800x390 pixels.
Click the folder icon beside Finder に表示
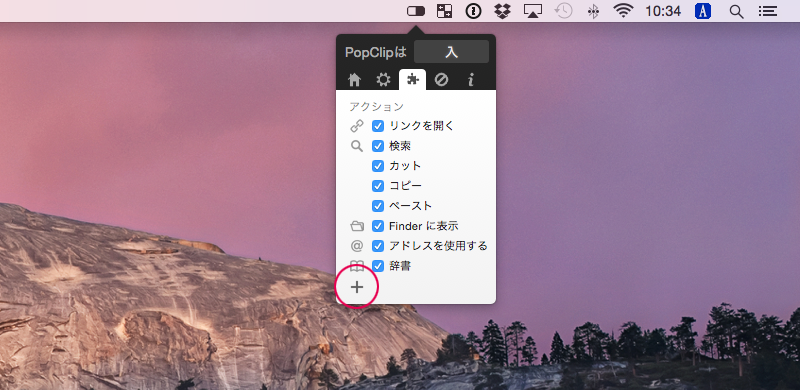tap(357, 226)
